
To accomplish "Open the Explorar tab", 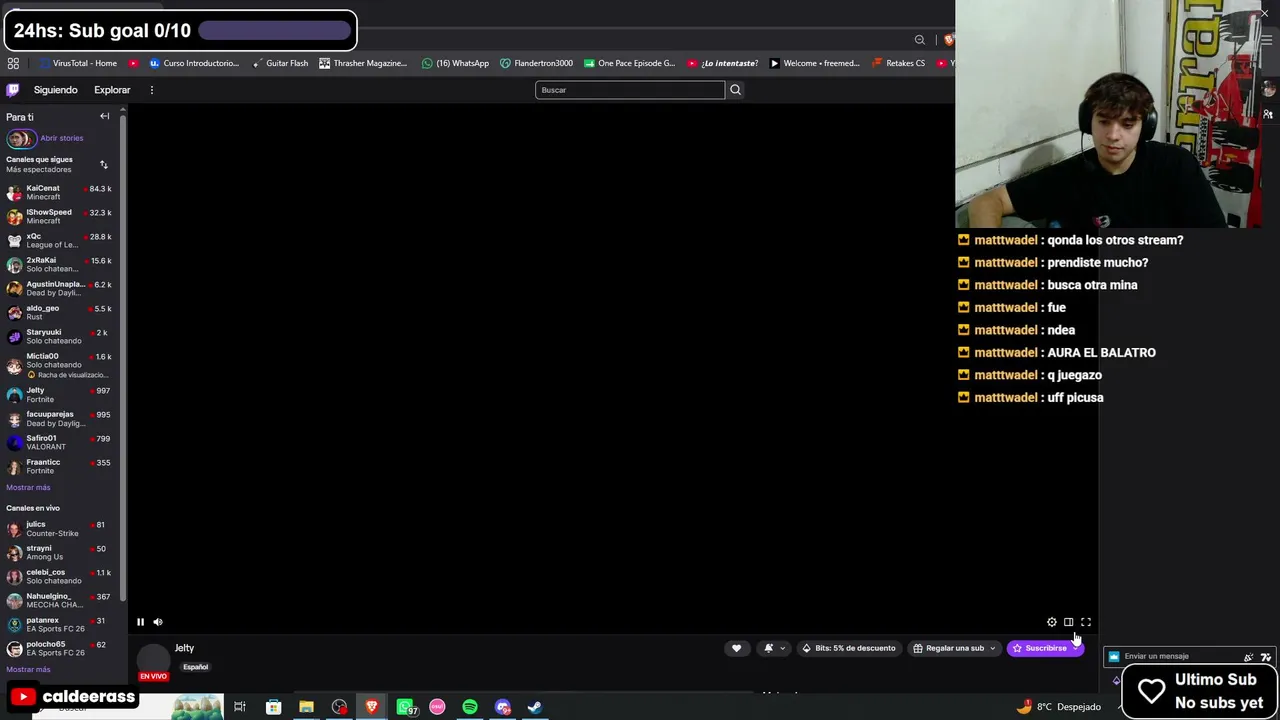I will 112,90.
